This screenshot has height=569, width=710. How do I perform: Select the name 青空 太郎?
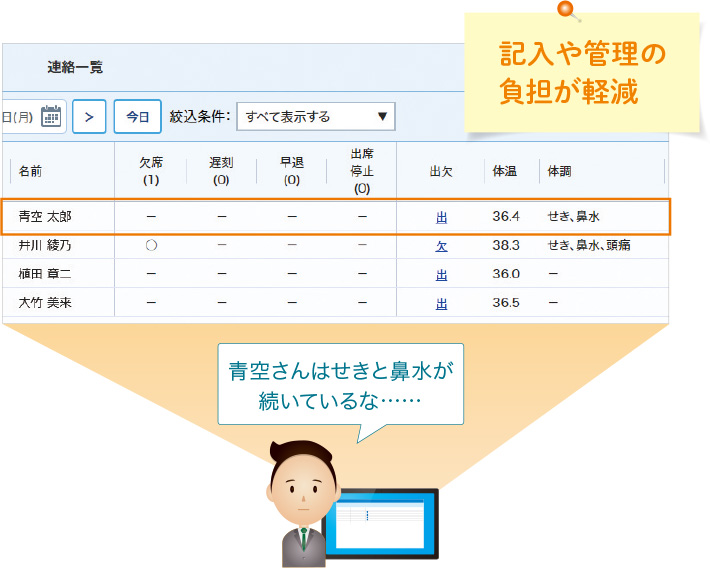[45, 217]
